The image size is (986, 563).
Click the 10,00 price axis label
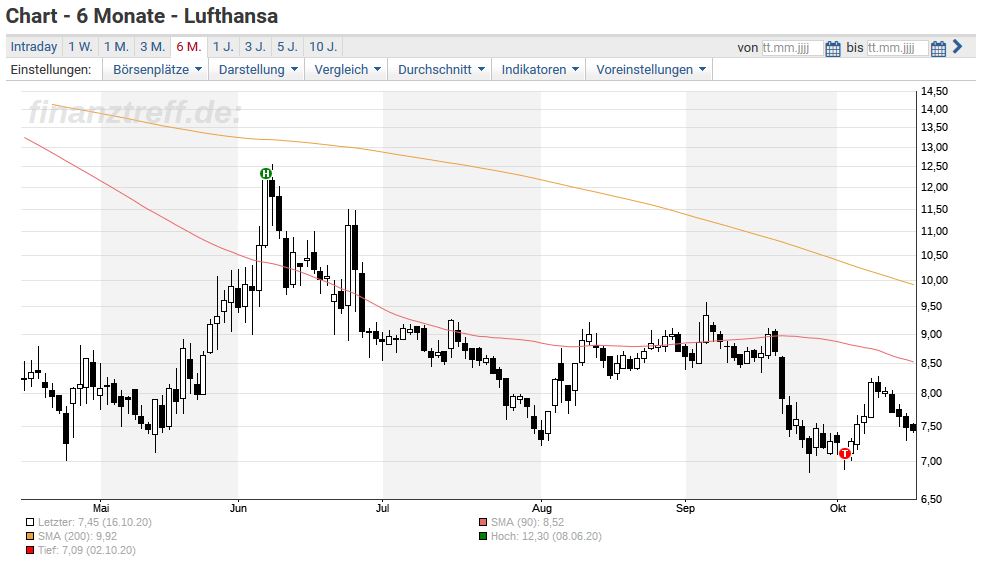[x=934, y=281]
